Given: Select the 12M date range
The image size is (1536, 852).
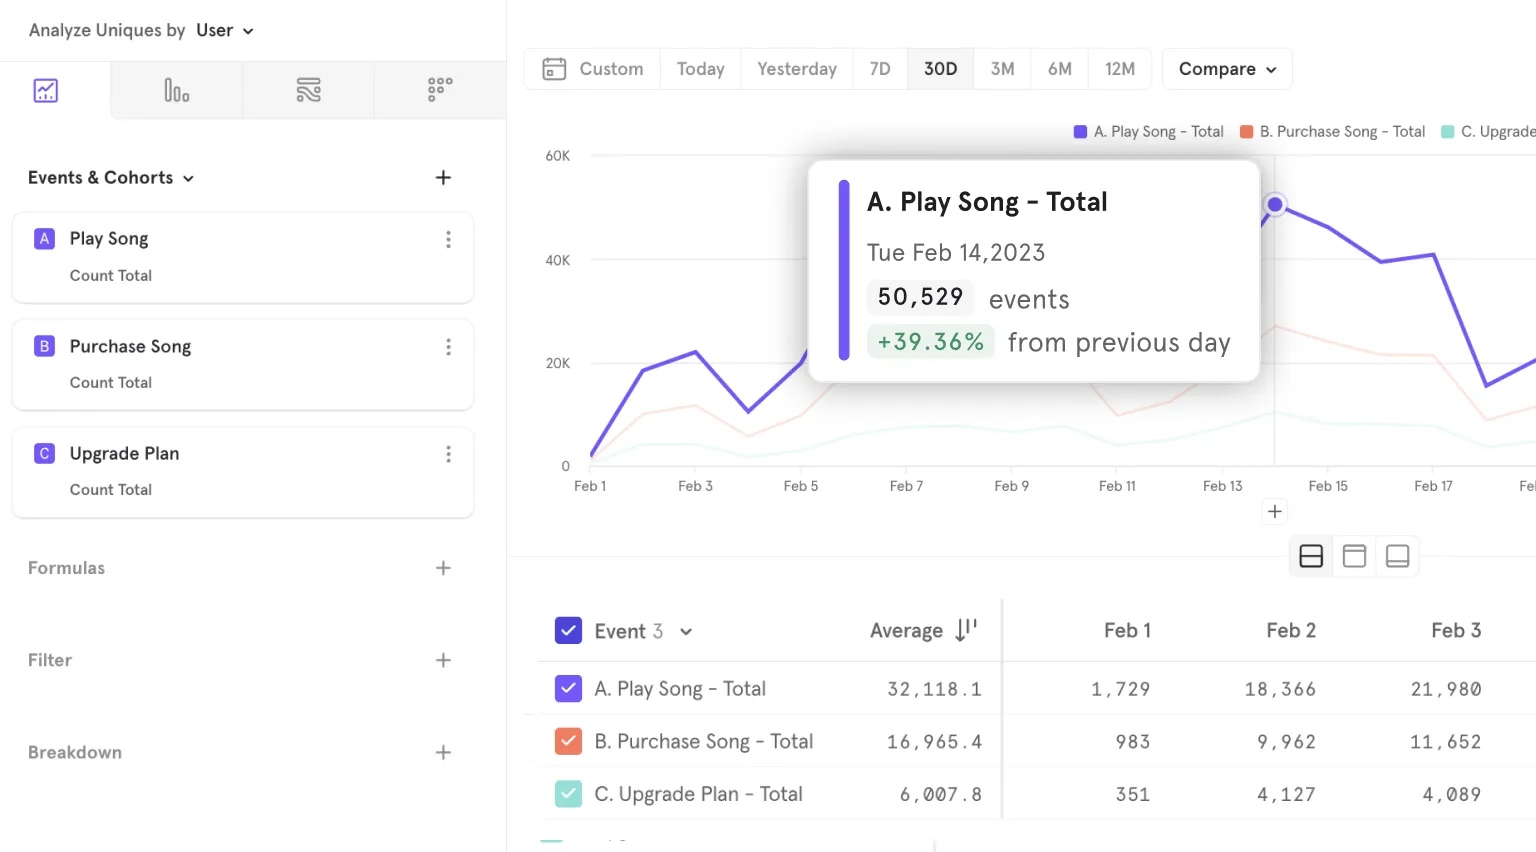Looking at the screenshot, I should tap(1120, 69).
